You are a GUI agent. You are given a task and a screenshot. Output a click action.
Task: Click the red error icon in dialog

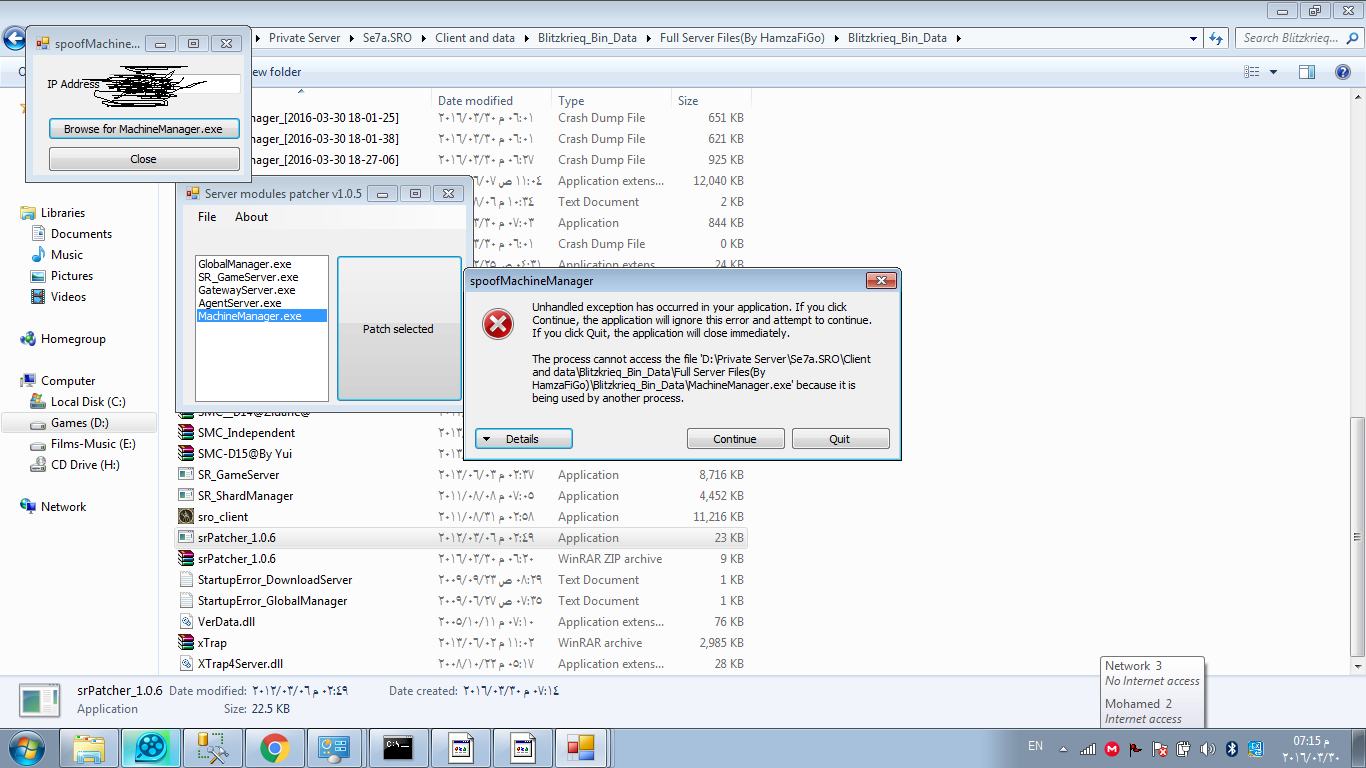pyautogui.click(x=498, y=324)
